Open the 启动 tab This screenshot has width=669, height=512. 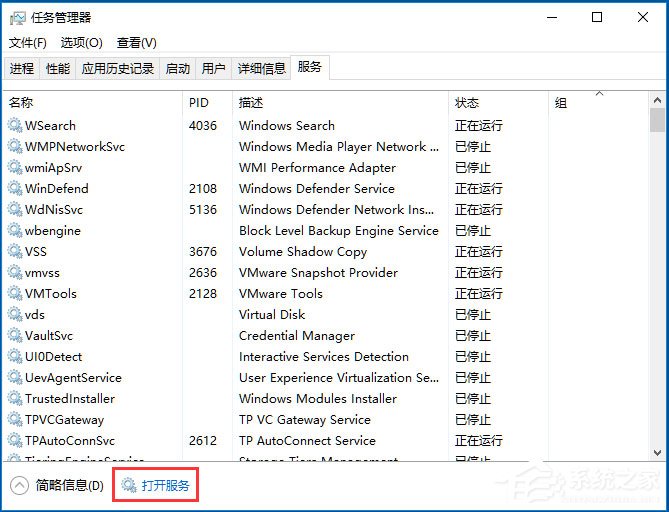coord(177,68)
